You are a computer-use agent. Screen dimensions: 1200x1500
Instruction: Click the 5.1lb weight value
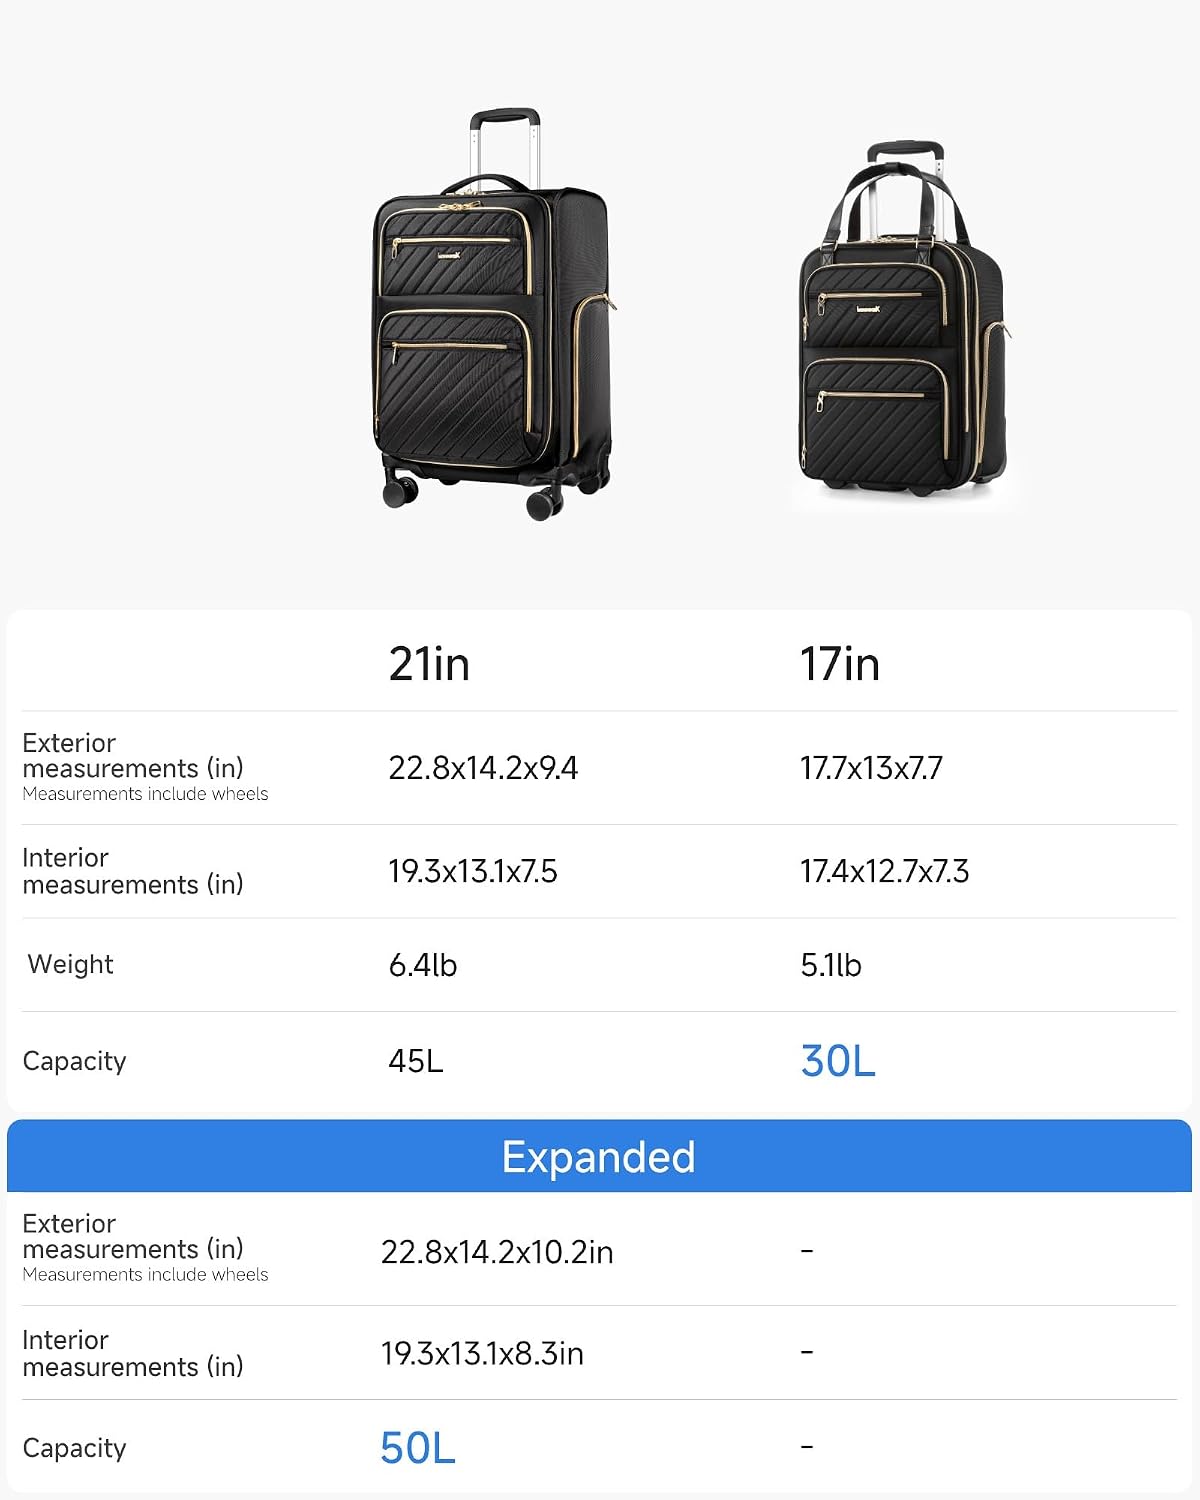pyautogui.click(x=831, y=965)
